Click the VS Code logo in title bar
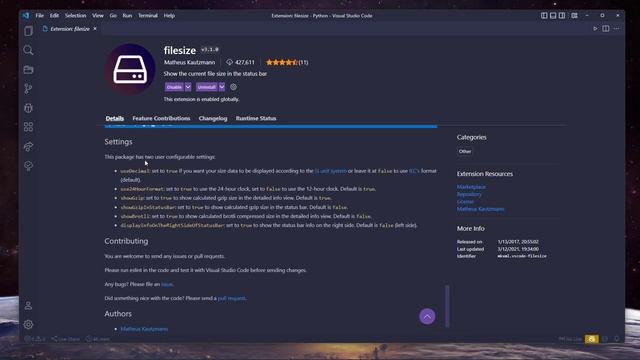640x360 pixels. click(x=26, y=16)
